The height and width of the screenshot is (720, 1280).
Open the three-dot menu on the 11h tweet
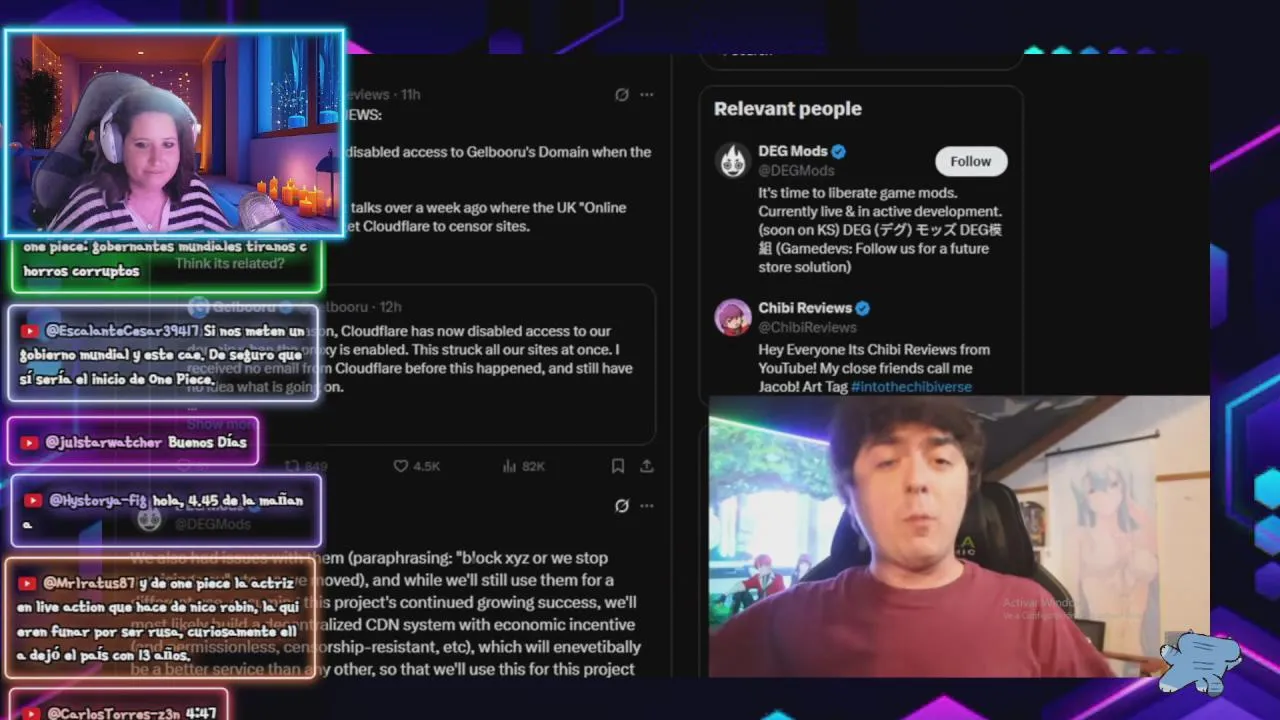[647, 94]
